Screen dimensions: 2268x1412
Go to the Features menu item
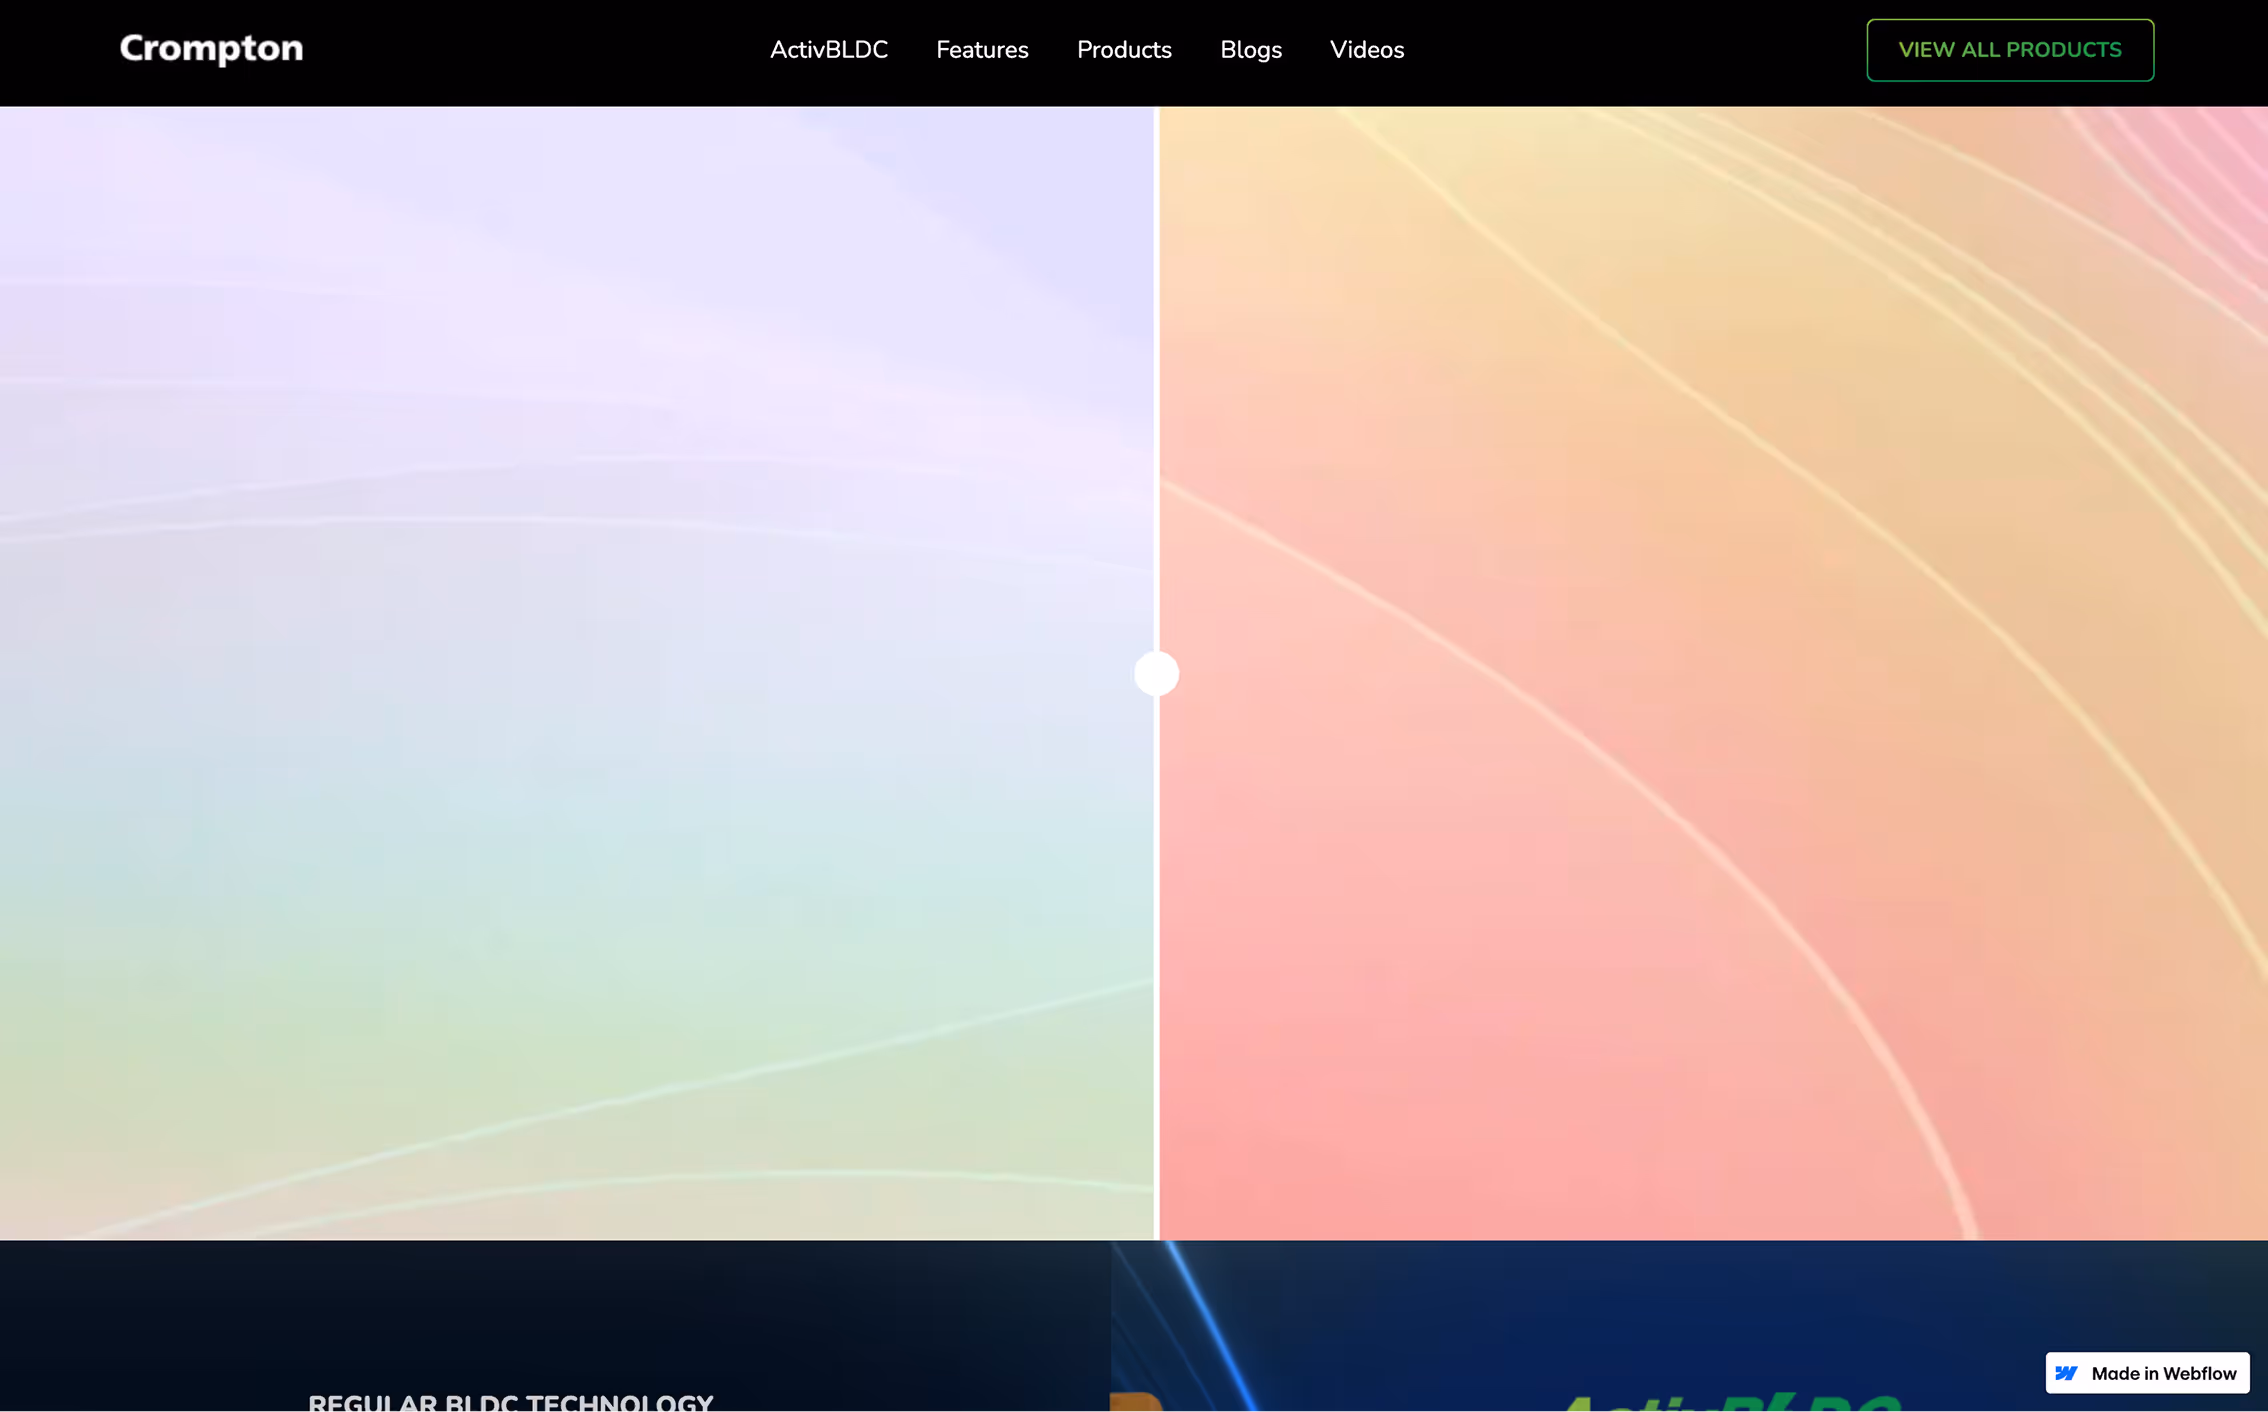coord(981,50)
